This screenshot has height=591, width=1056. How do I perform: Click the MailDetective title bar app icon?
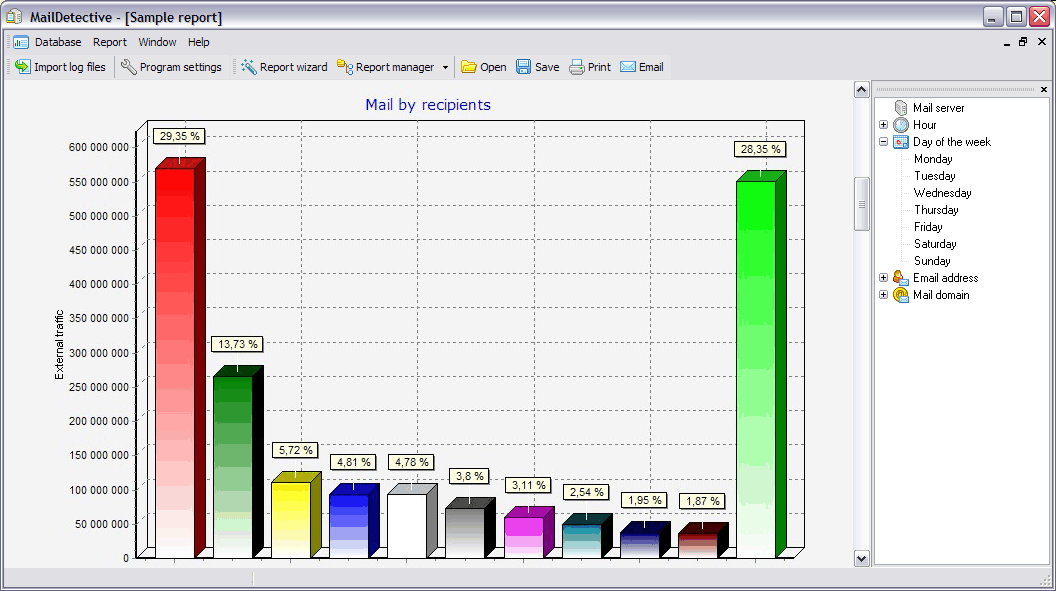coord(14,16)
